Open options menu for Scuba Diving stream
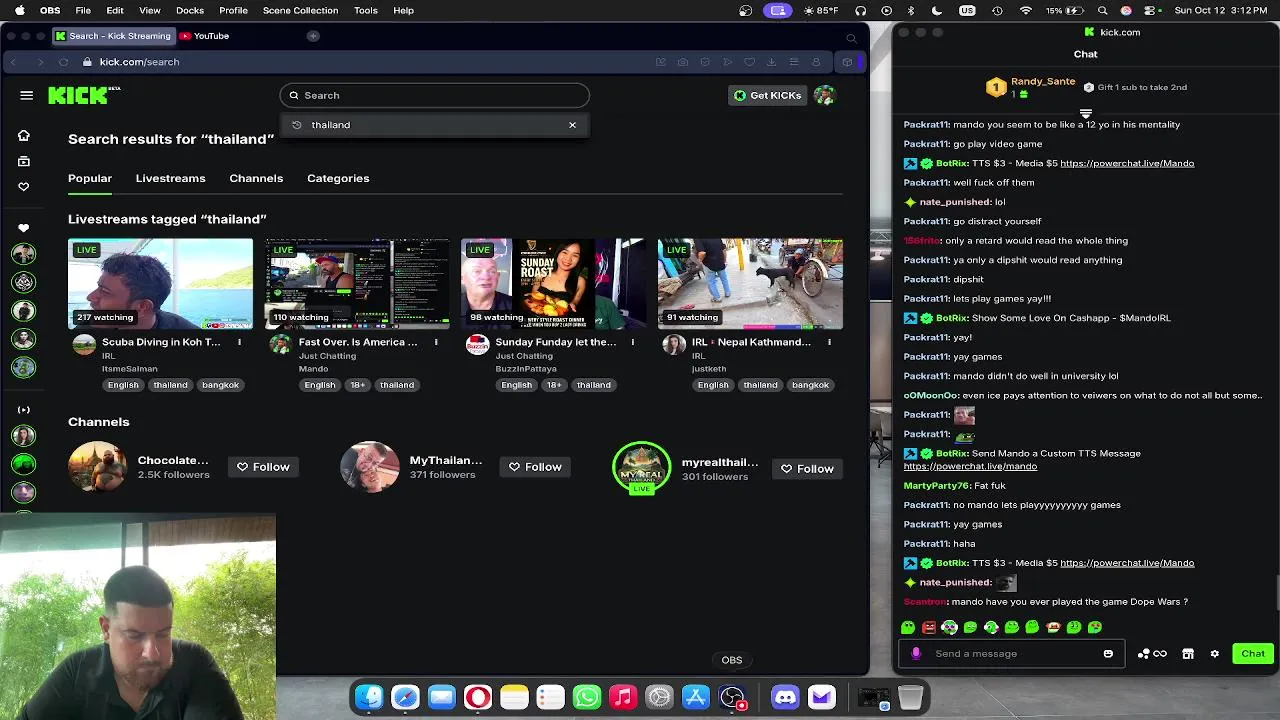Viewport: 1280px width, 720px height. [x=239, y=342]
